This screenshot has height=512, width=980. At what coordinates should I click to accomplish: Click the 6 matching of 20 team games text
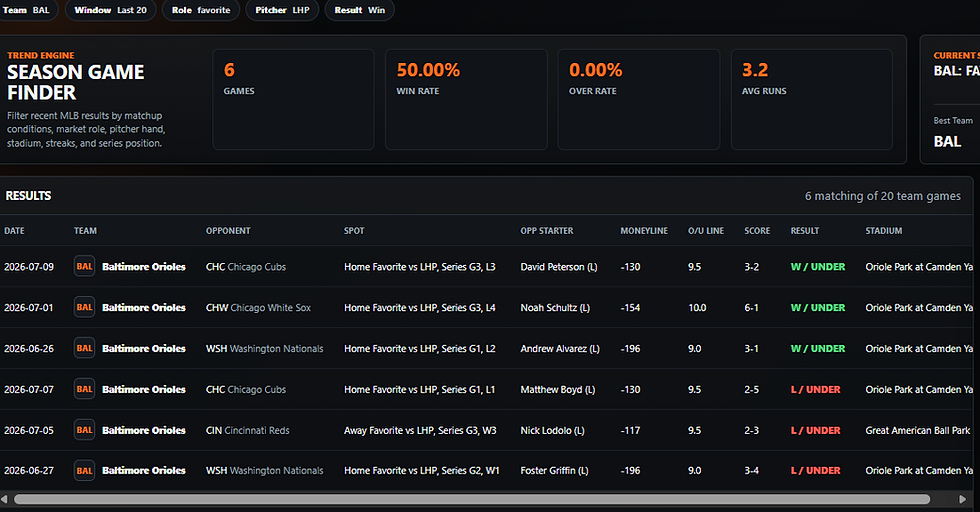882,196
